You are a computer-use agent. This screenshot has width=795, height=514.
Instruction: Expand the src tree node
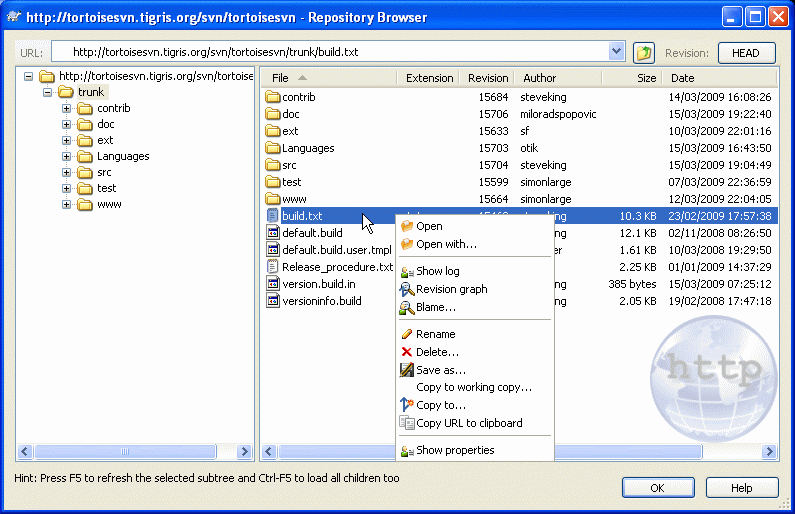(66, 172)
